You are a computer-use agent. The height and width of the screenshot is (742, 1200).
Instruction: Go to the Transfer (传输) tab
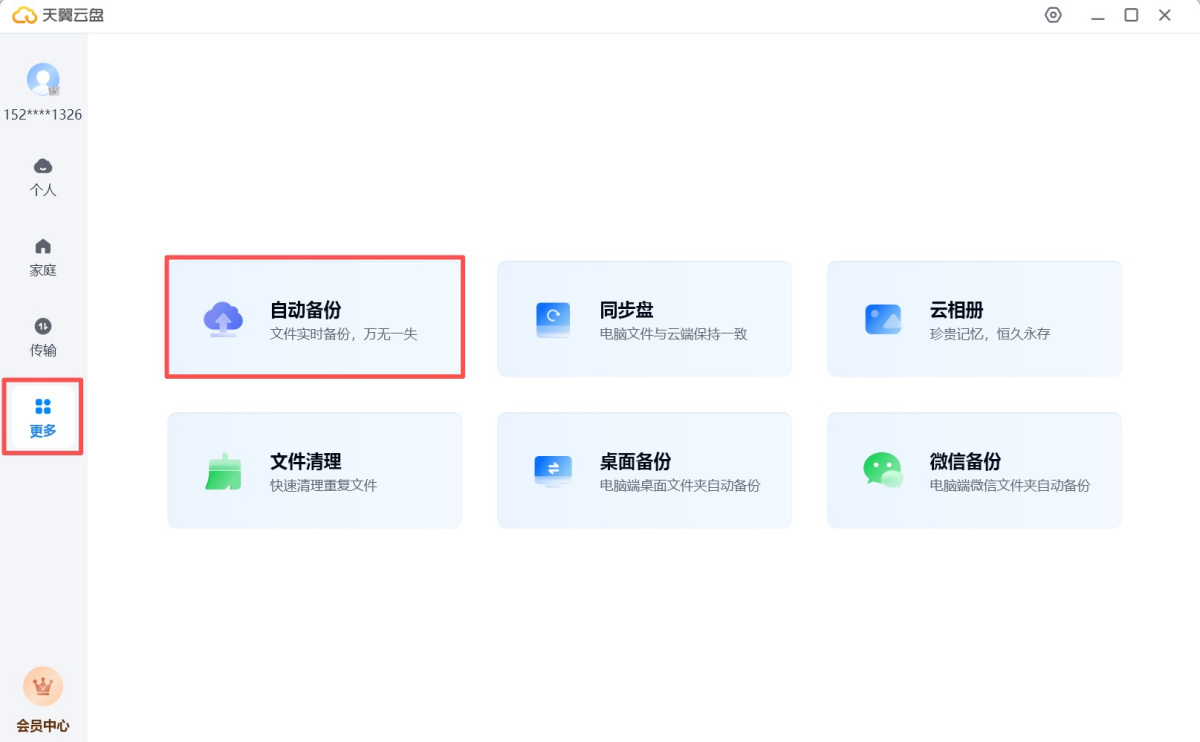point(43,336)
